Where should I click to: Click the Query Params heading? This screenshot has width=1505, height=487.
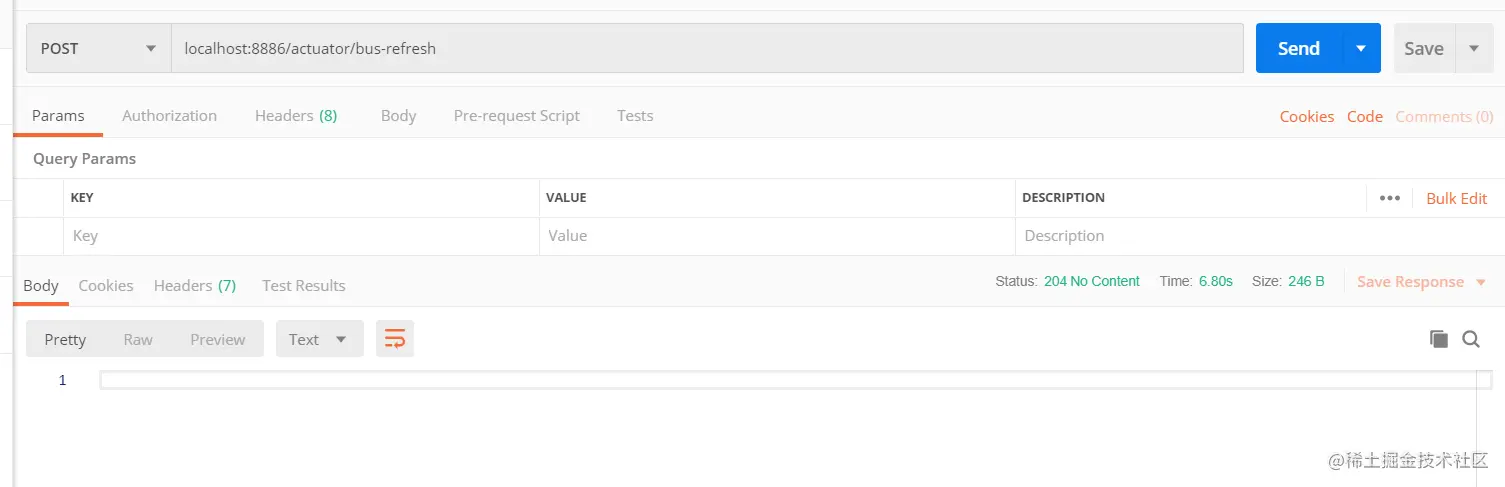coord(84,159)
